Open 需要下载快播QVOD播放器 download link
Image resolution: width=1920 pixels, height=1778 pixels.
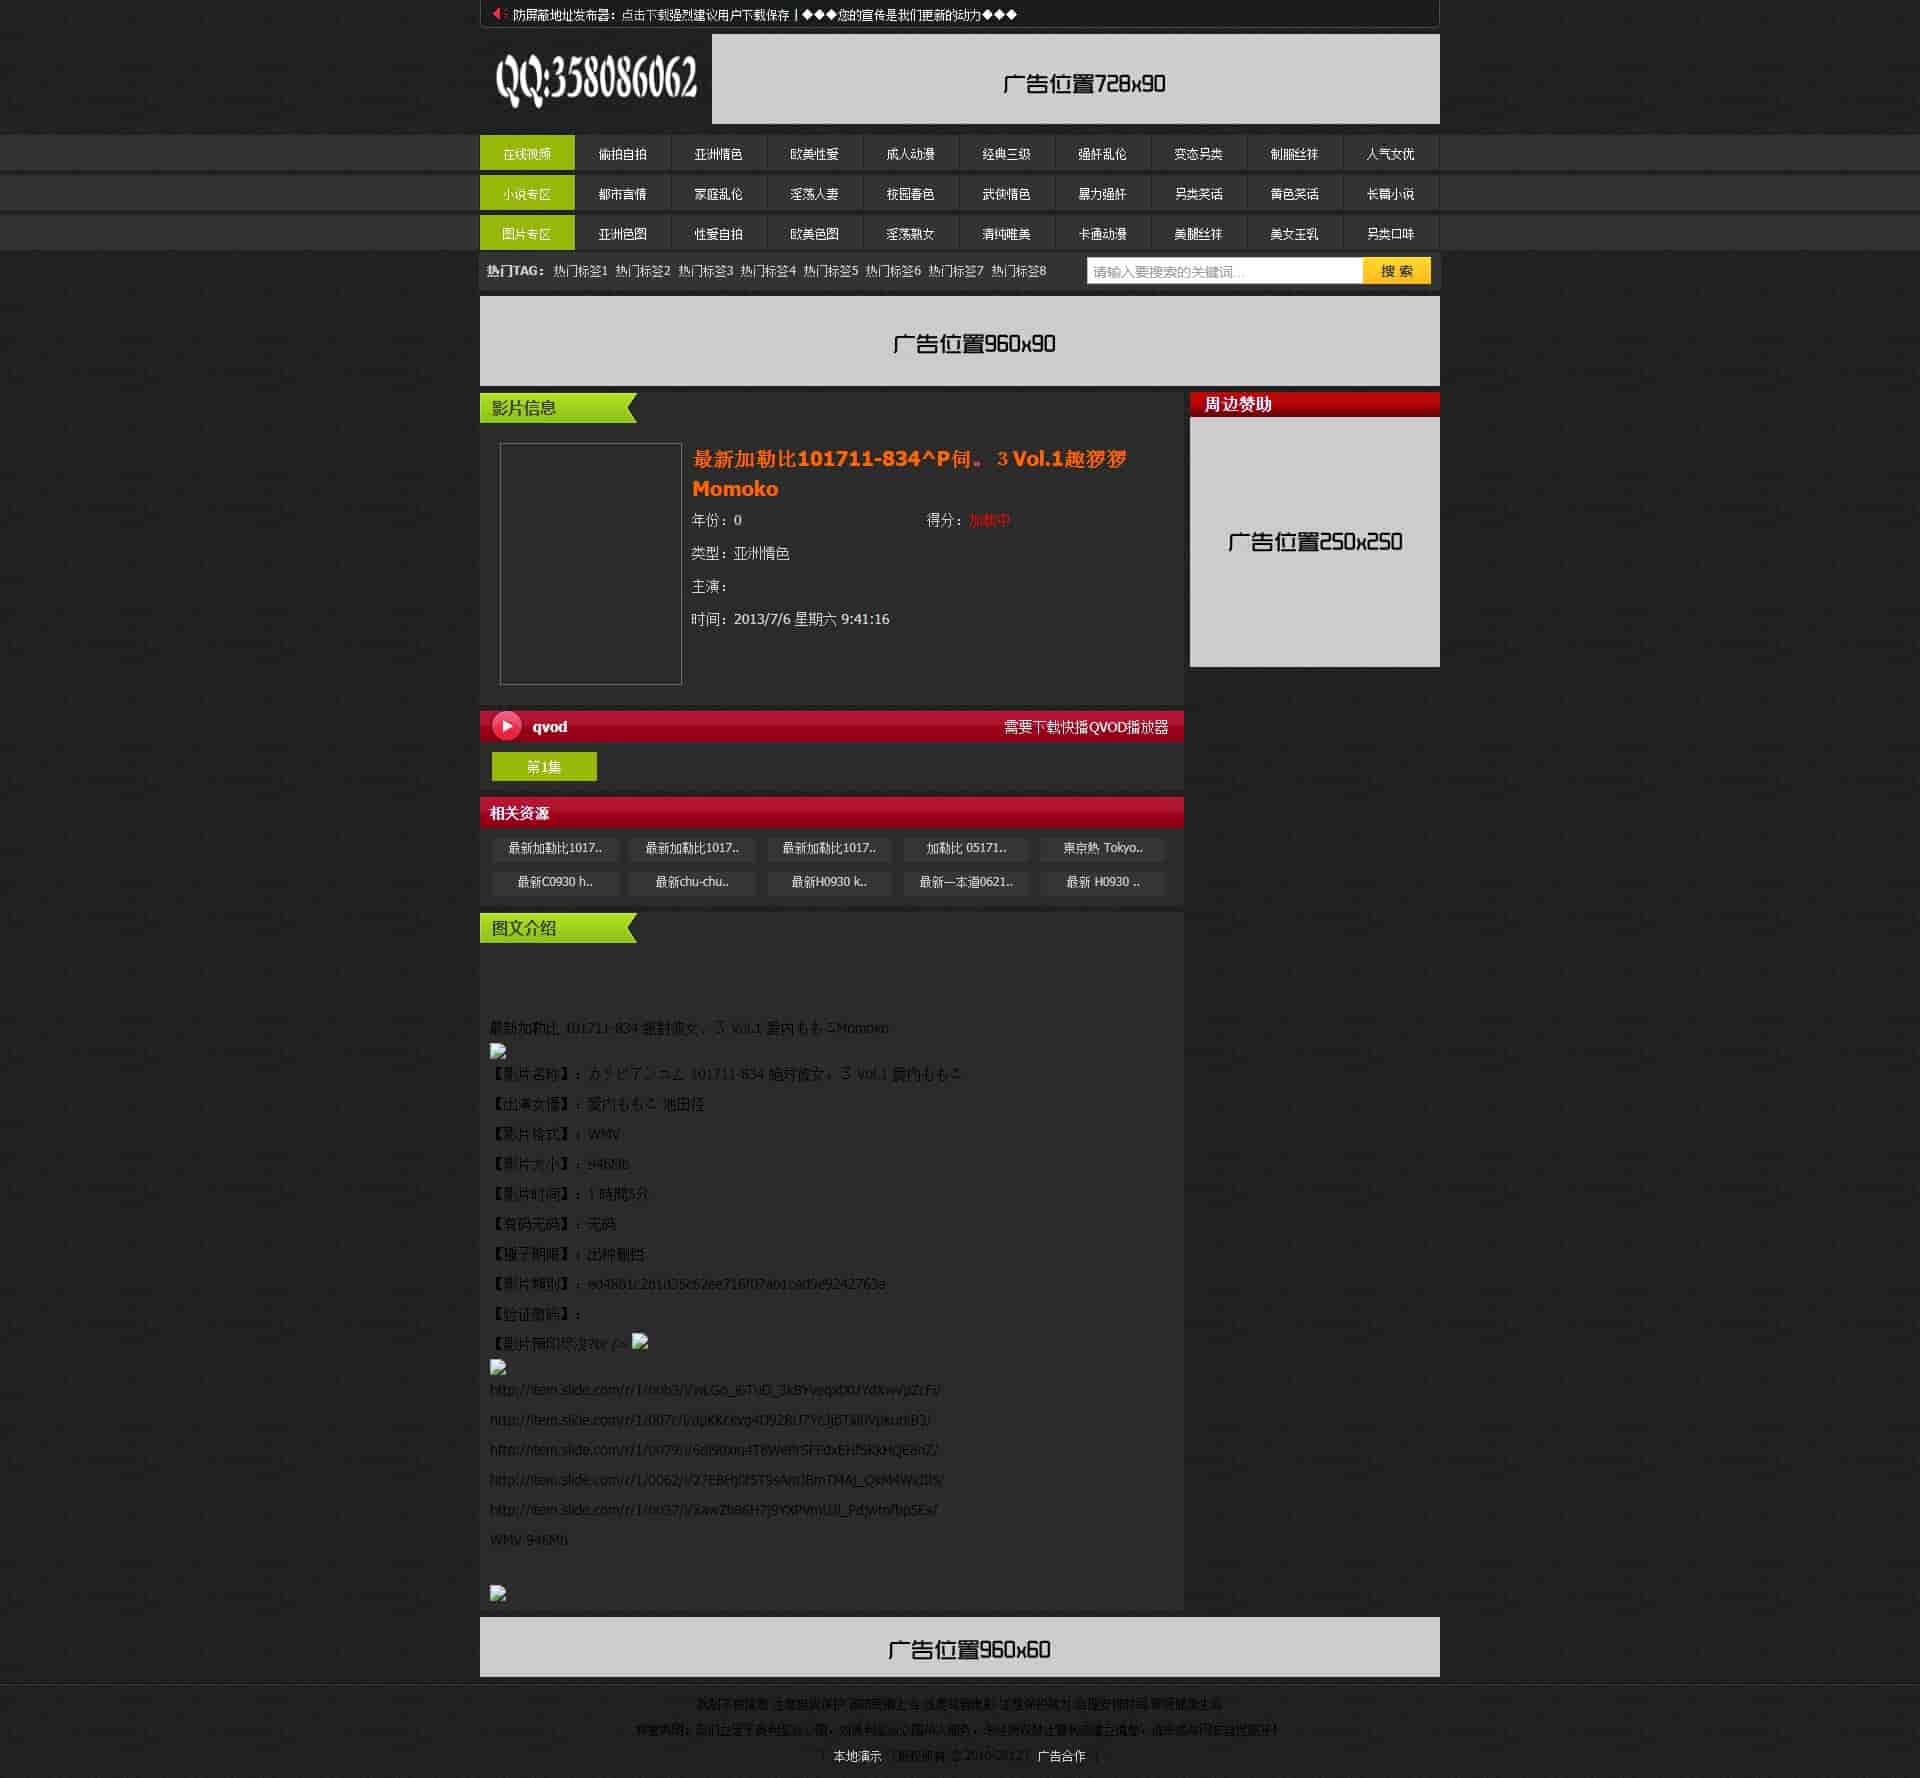[x=1085, y=727]
